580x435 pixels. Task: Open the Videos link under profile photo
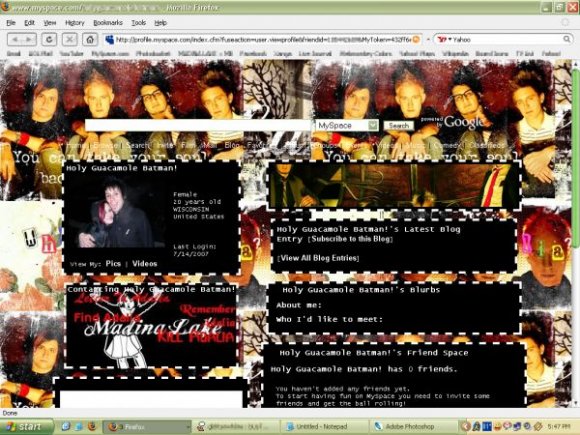click(145, 263)
